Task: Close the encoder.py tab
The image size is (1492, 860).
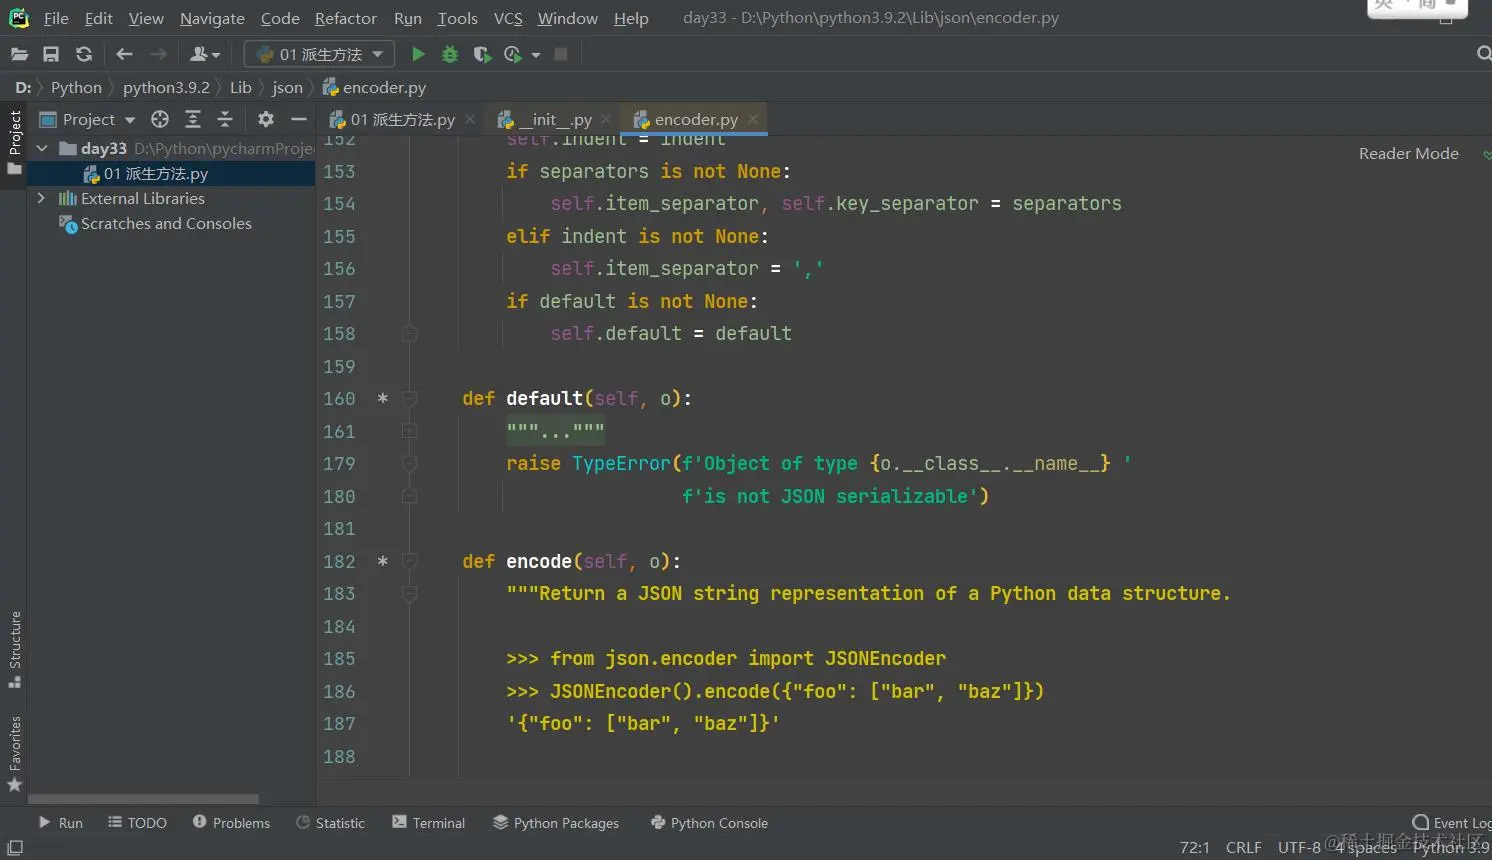Action: tap(753, 119)
